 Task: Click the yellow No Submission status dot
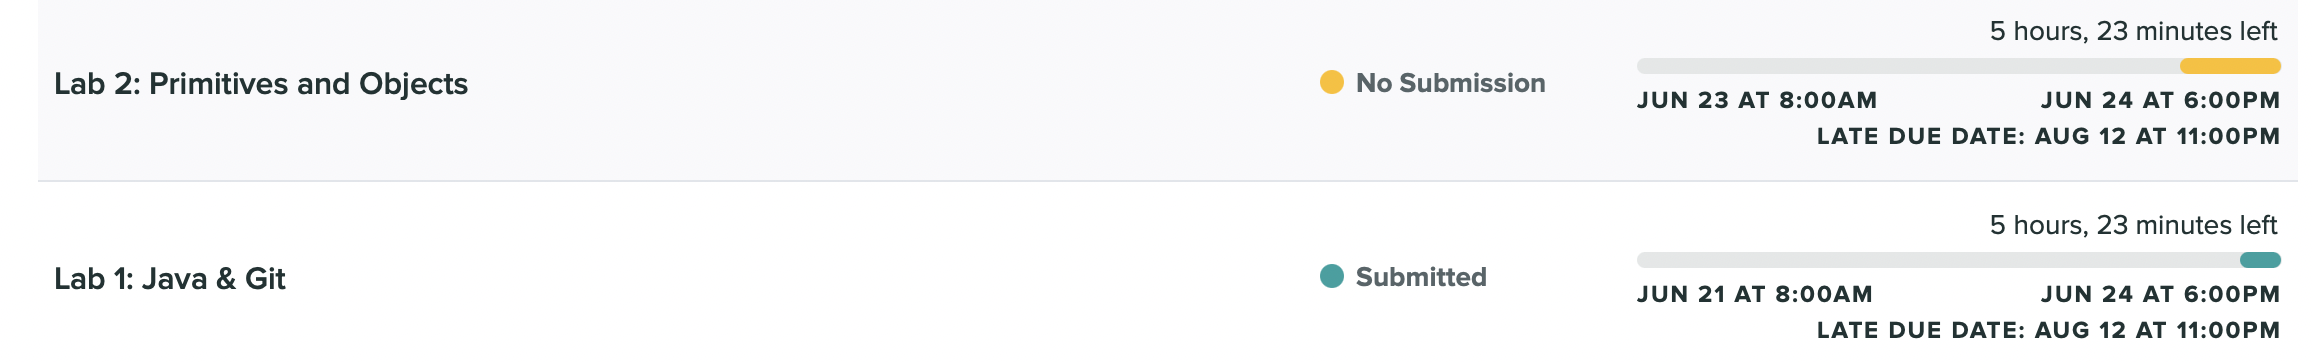tap(1331, 82)
